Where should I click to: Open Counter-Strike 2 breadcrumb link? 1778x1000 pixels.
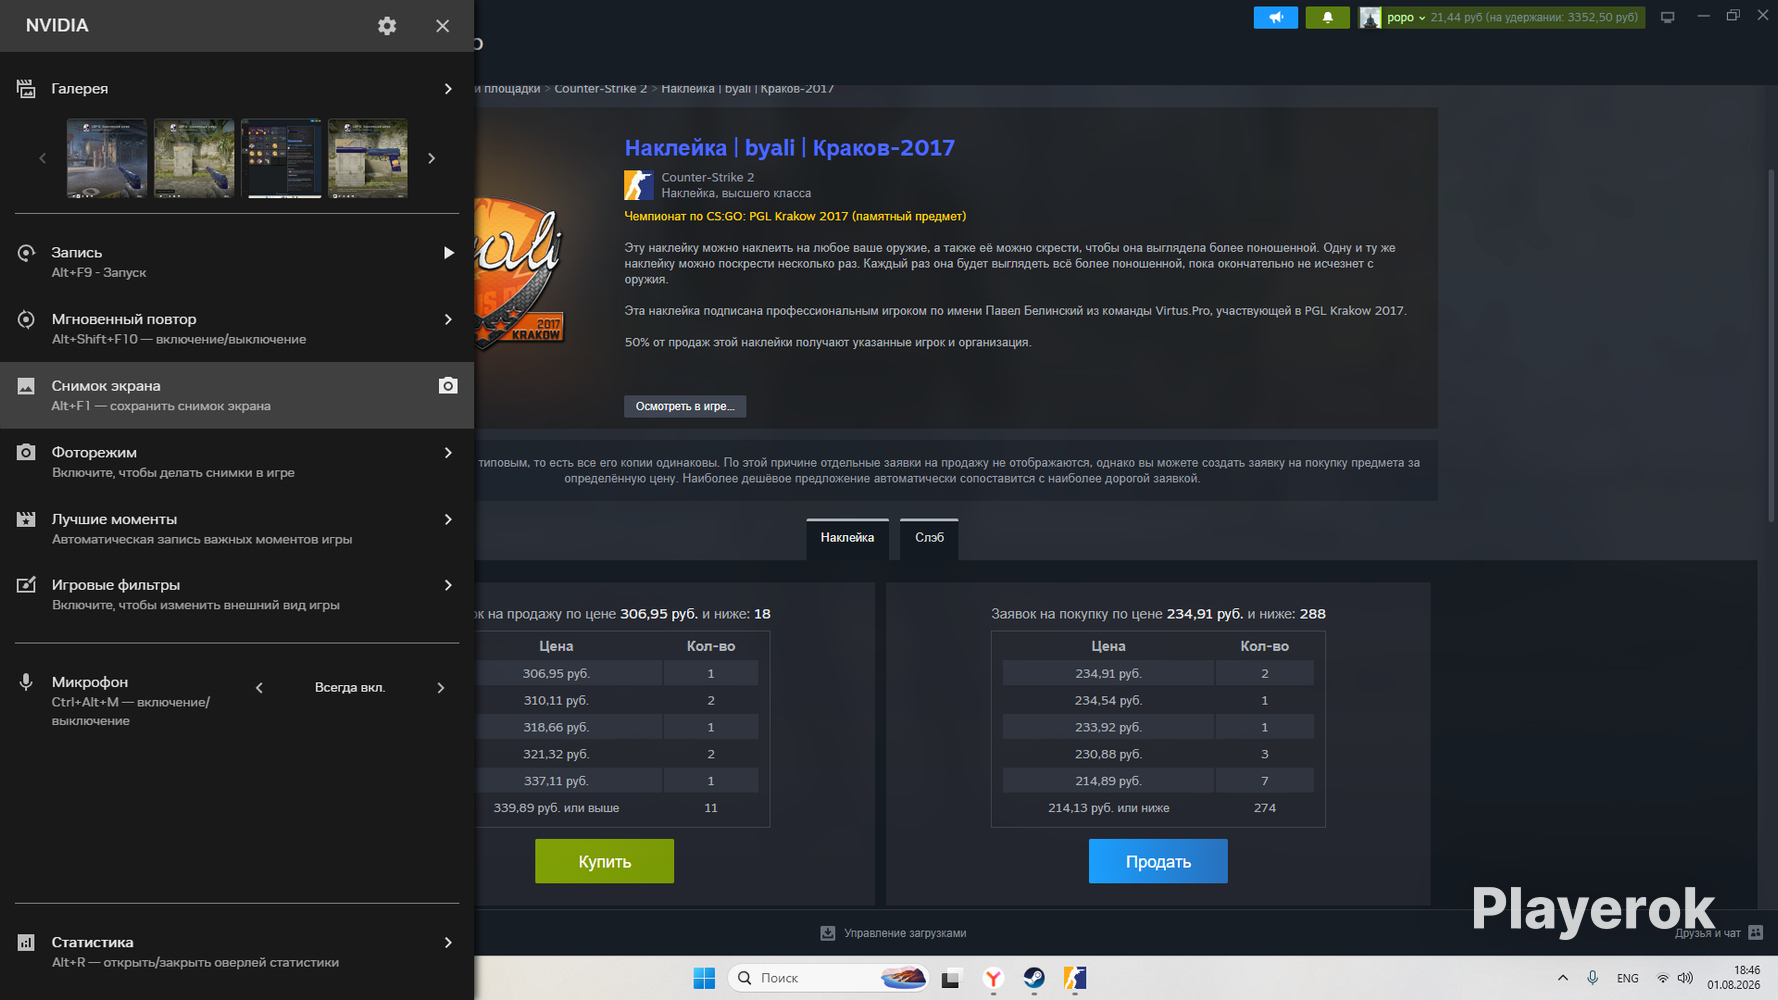click(x=601, y=89)
